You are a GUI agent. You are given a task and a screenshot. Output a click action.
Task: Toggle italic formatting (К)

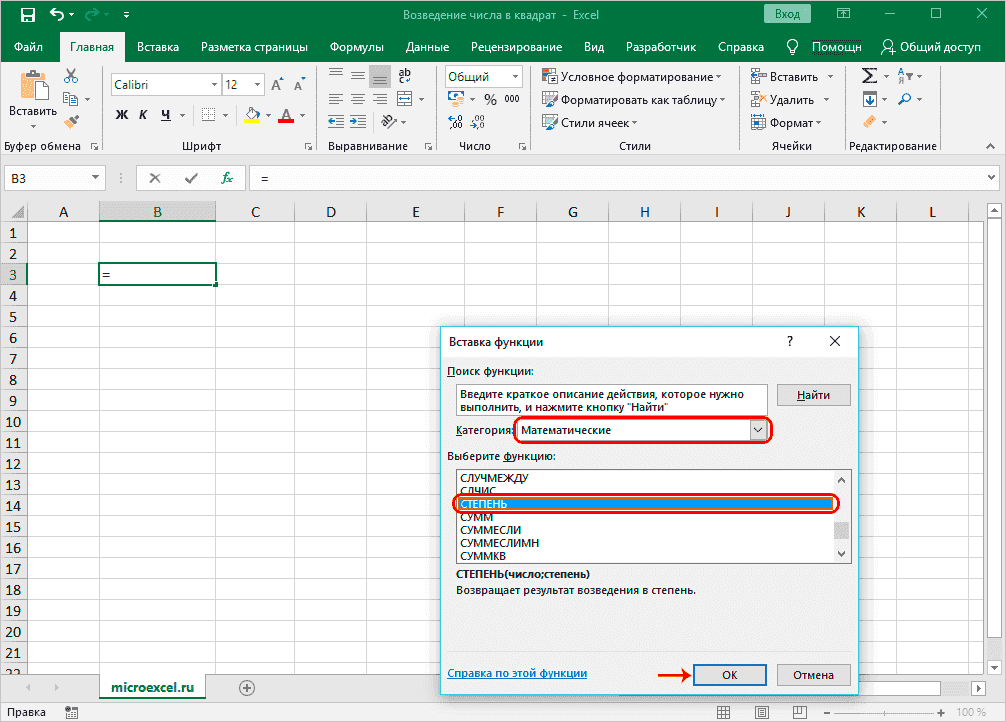pos(145,115)
